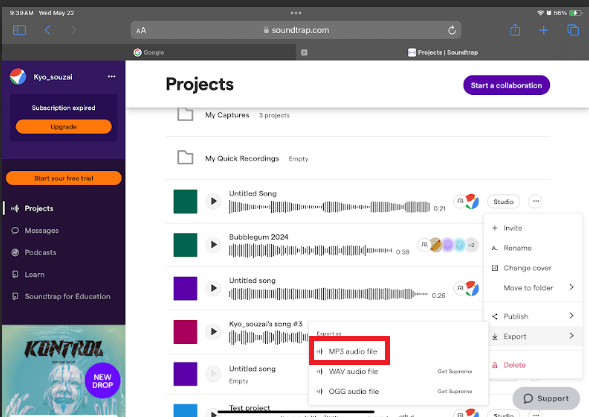589x417 pixels.
Task: Expand the Export submenu
Action: pyautogui.click(x=533, y=336)
